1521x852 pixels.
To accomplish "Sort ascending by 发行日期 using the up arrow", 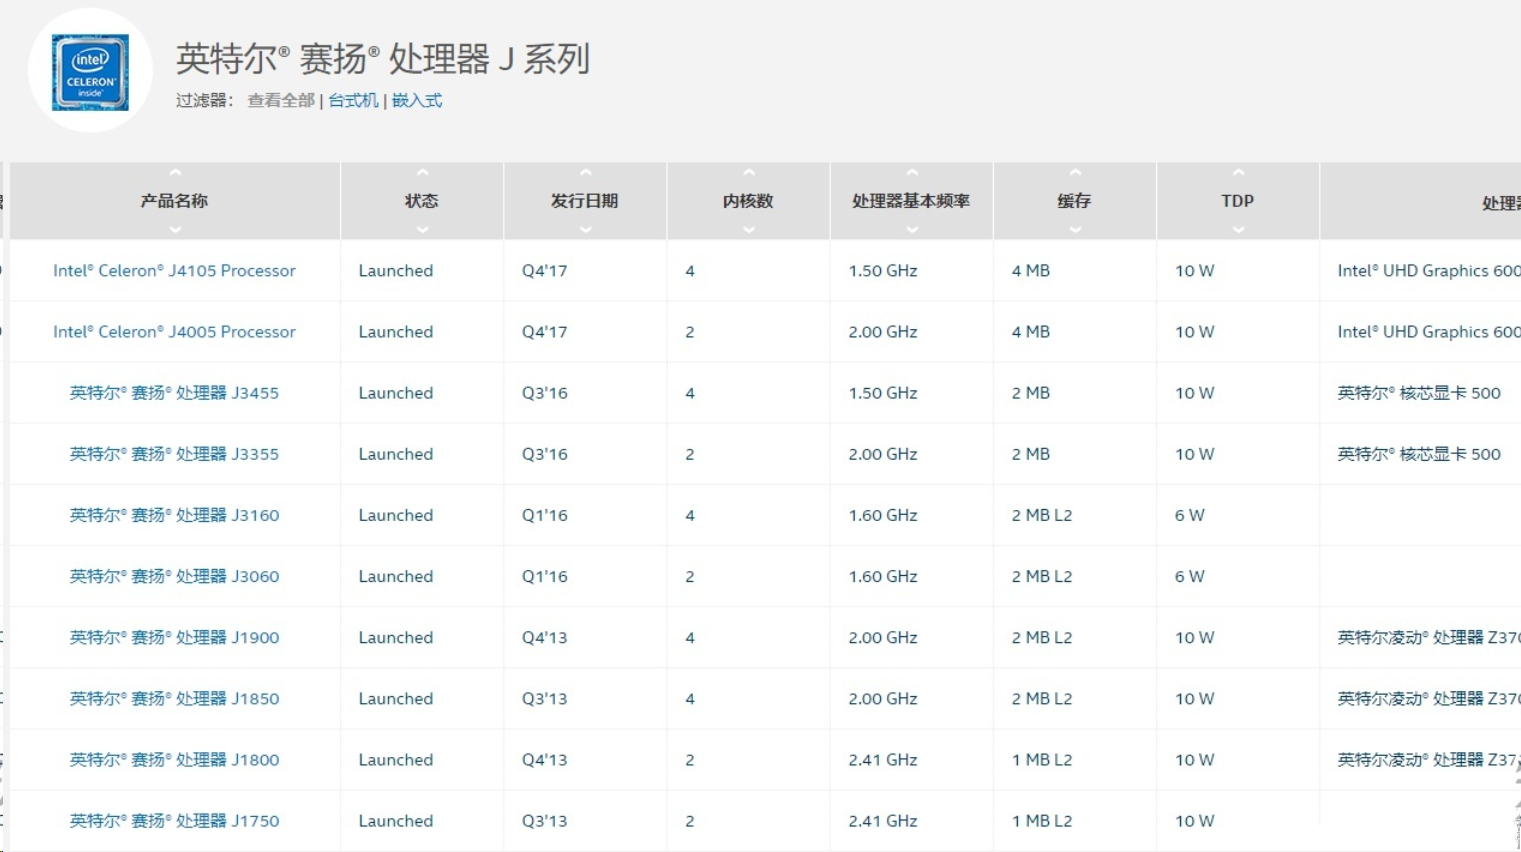I will [586, 173].
